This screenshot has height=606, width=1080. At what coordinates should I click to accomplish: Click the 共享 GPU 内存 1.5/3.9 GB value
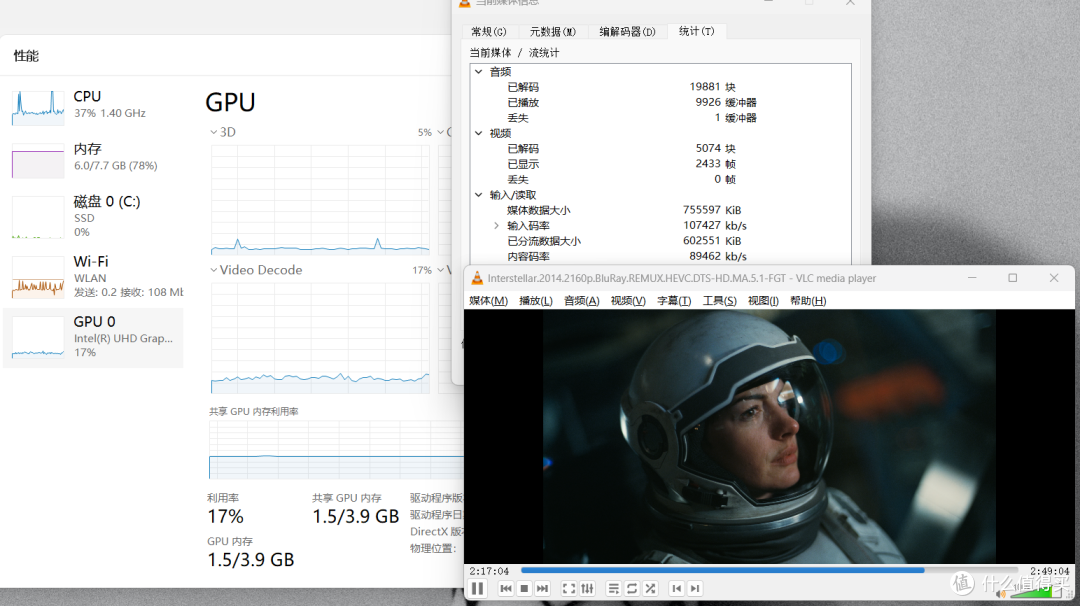355,516
